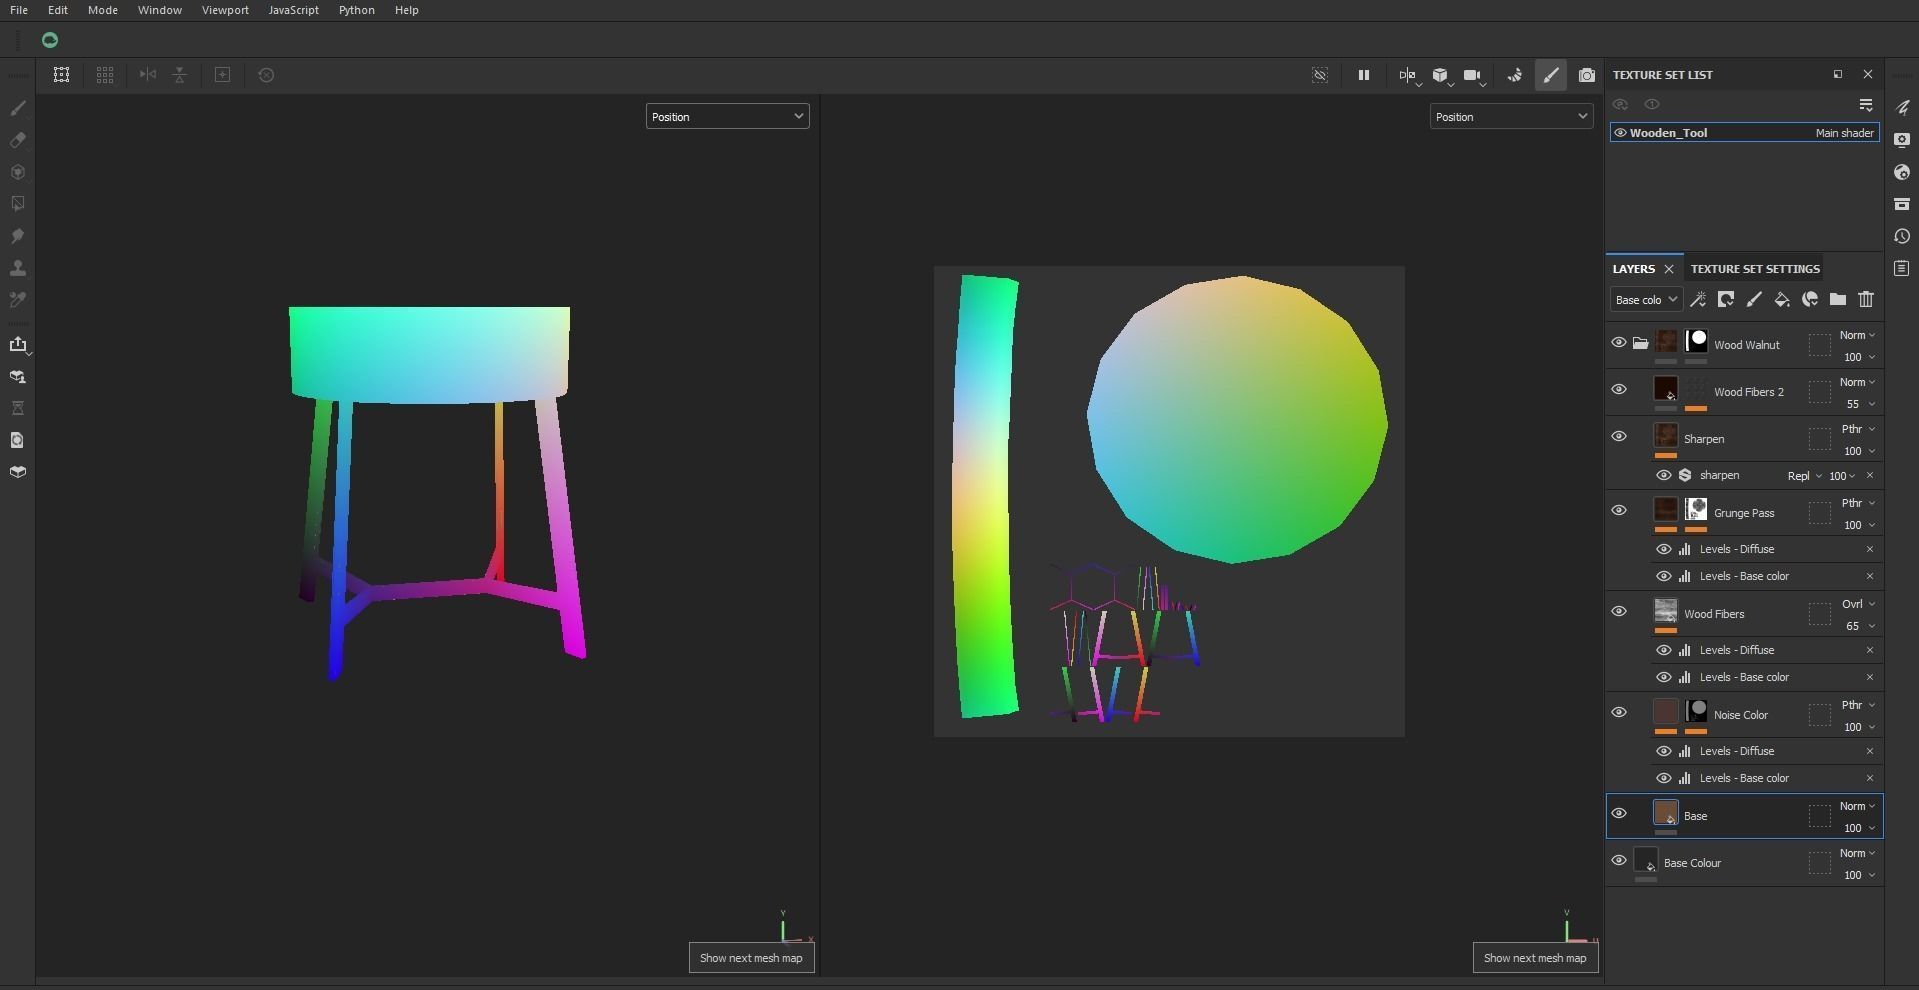
Task: Activate the painting mode brush icon
Action: [1551, 75]
